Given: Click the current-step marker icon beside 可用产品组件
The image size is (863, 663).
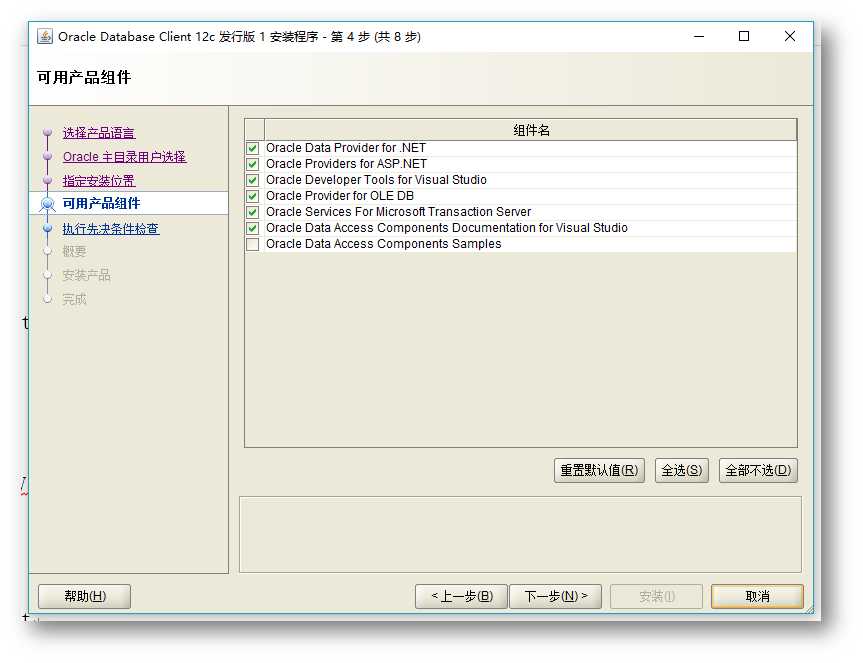Looking at the screenshot, I should 47,204.
